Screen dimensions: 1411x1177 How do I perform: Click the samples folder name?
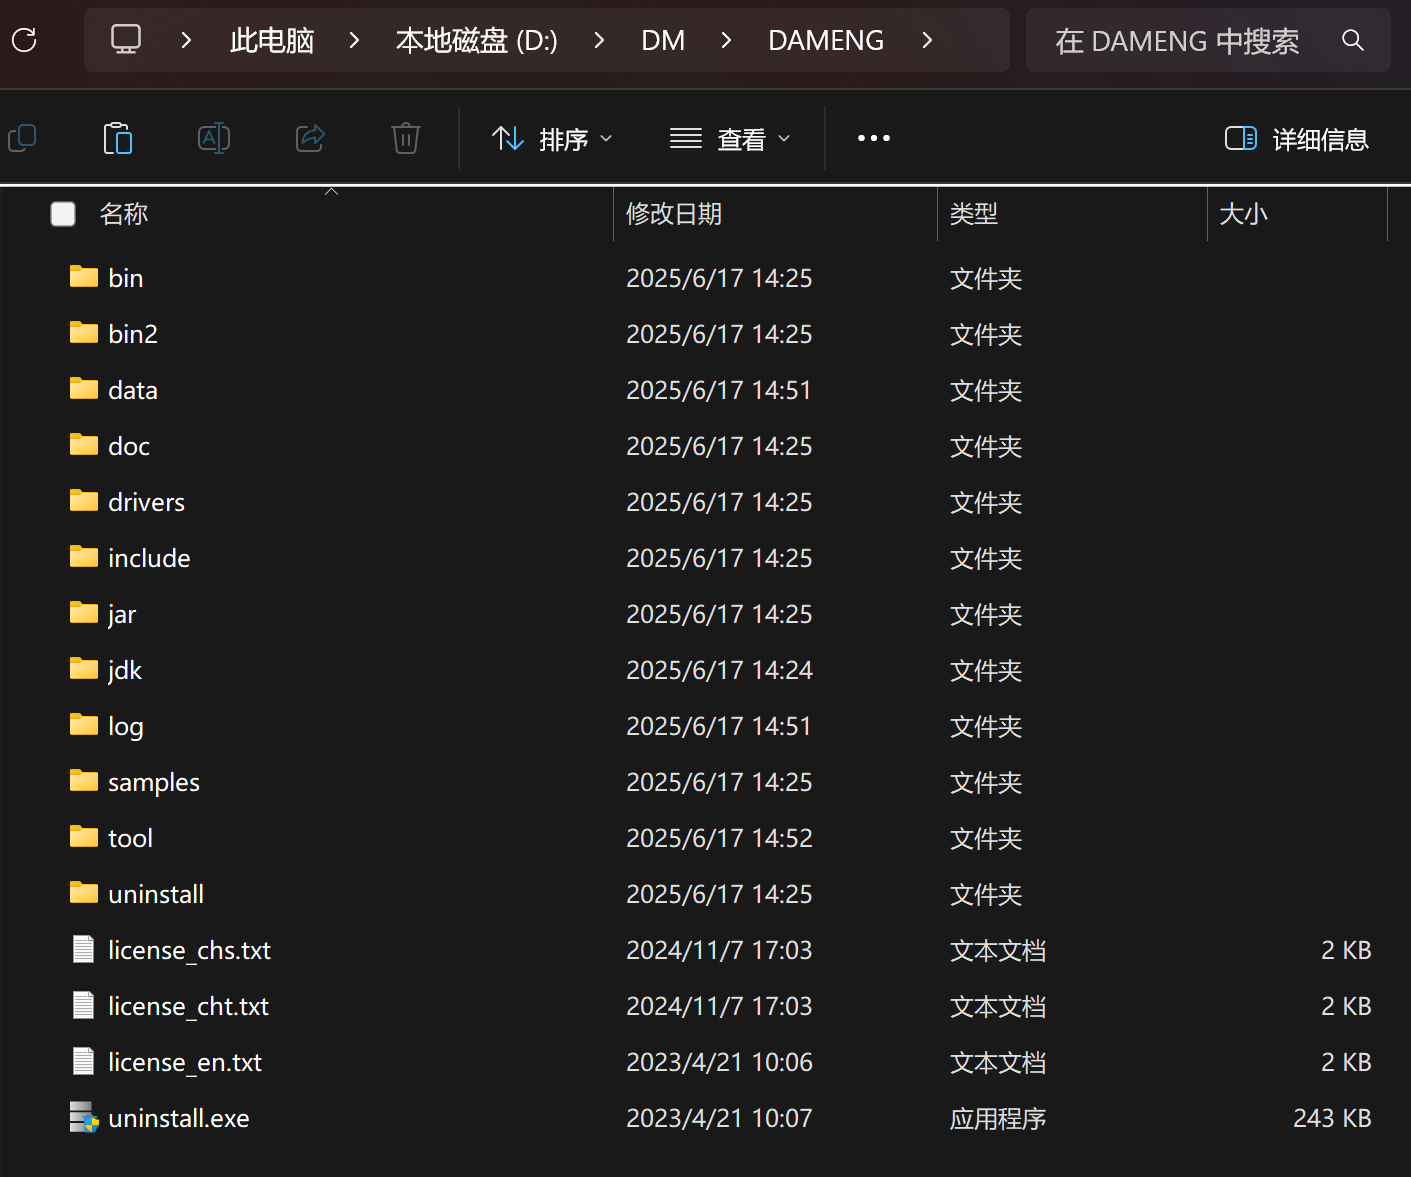click(154, 782)
